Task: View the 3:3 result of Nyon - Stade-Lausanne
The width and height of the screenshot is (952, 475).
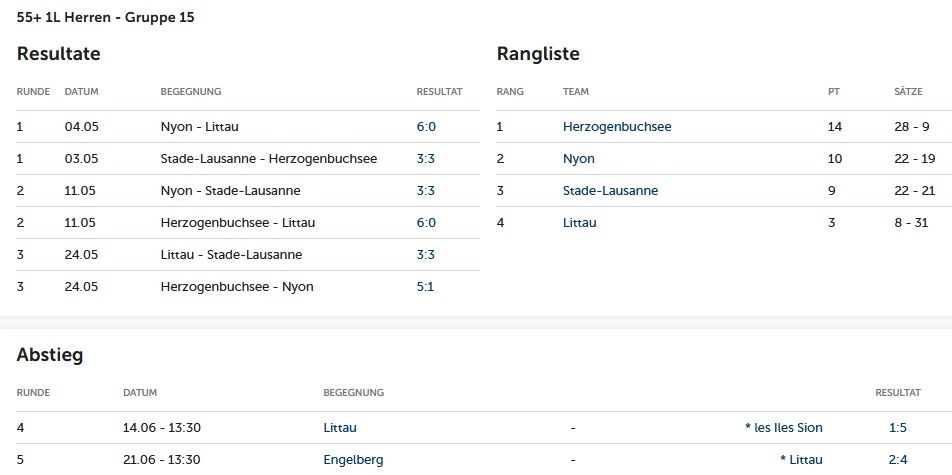Action: pyautogui.click(x=426, y=191)
